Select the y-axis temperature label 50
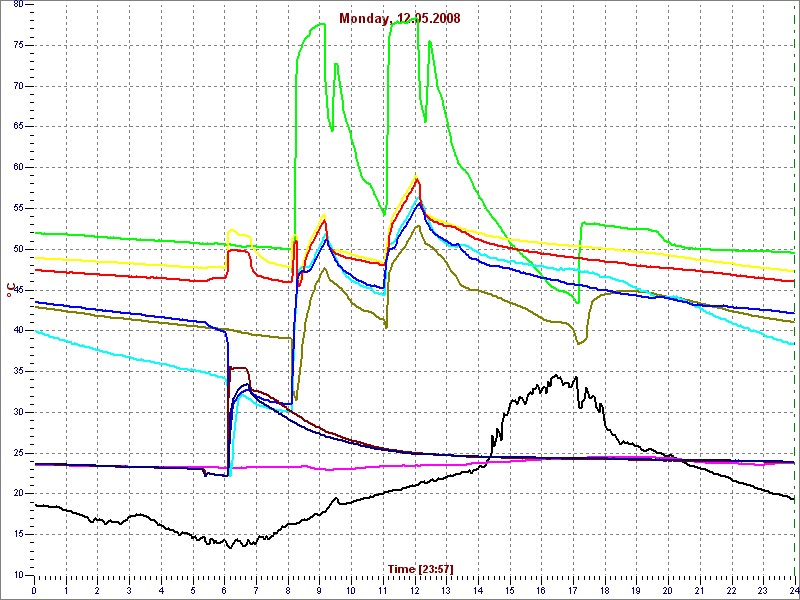Screen dimensions: 800x600 coord(18,249)
